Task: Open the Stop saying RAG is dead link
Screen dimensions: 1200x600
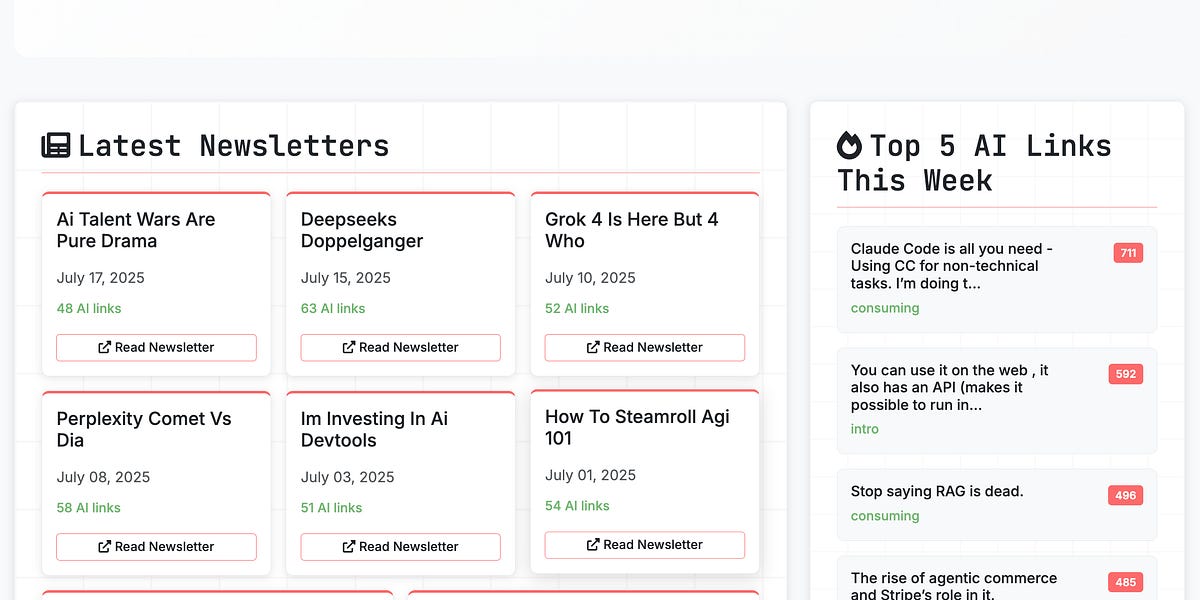Action: point(937,491)
